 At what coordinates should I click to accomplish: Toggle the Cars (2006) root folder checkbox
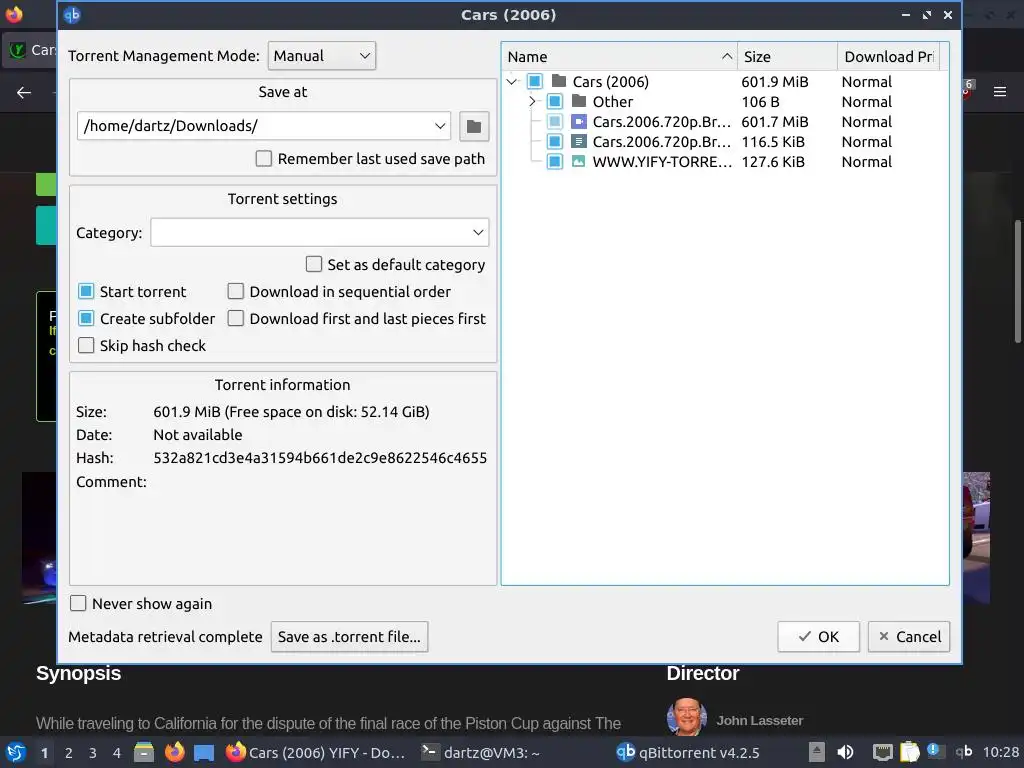pyautogui.click(x=534, y=81)
